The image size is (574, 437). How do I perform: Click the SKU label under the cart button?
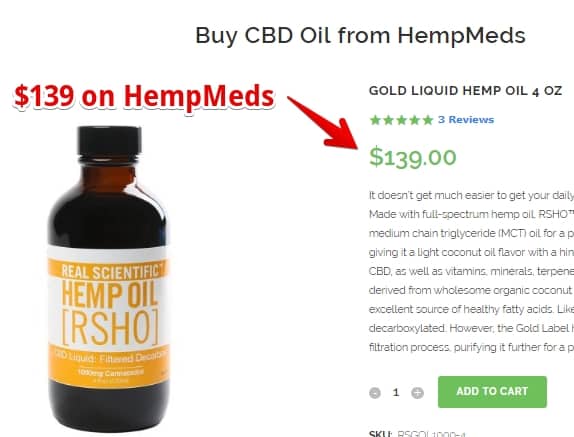coord(380,434)
